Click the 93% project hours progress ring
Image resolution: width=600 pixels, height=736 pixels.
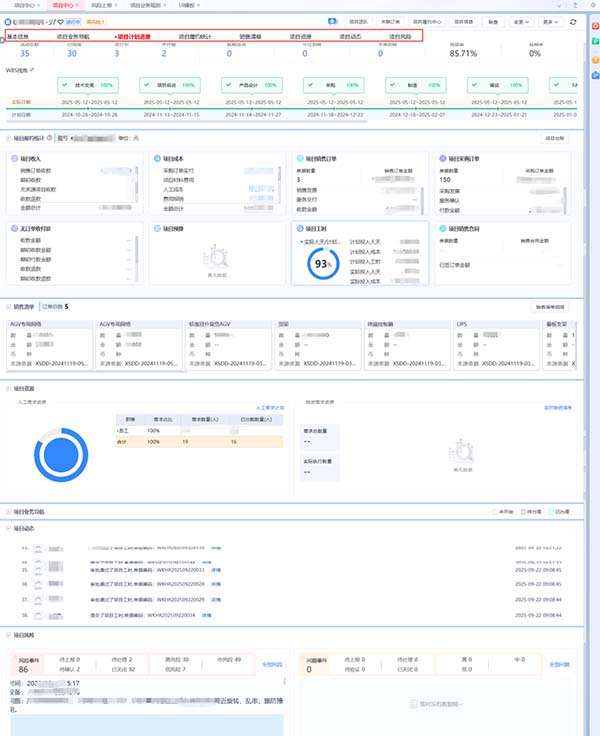323,261
